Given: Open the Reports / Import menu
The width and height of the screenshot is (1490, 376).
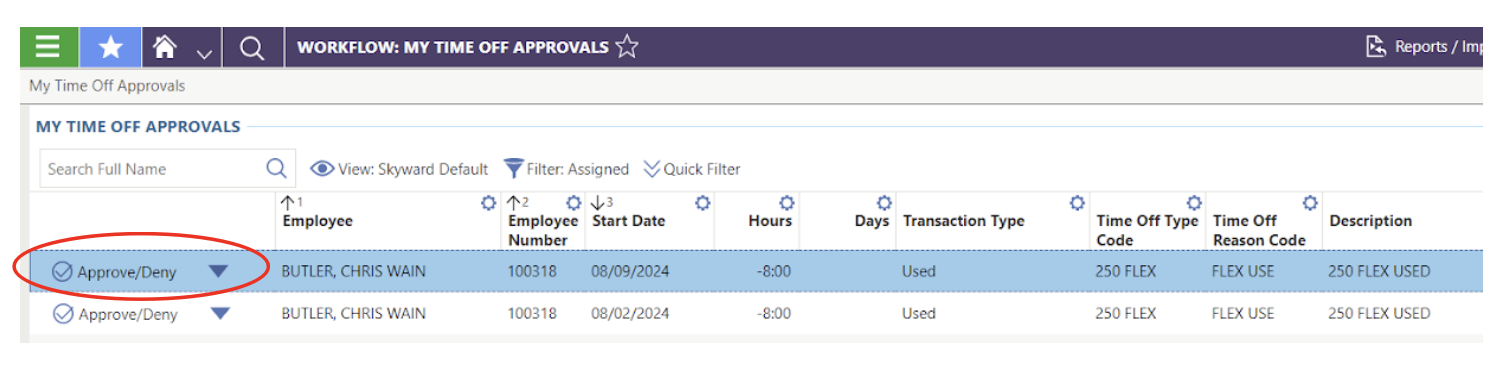Looking at the screenshot, I should pyautogui.click(x=1424, y=47).
